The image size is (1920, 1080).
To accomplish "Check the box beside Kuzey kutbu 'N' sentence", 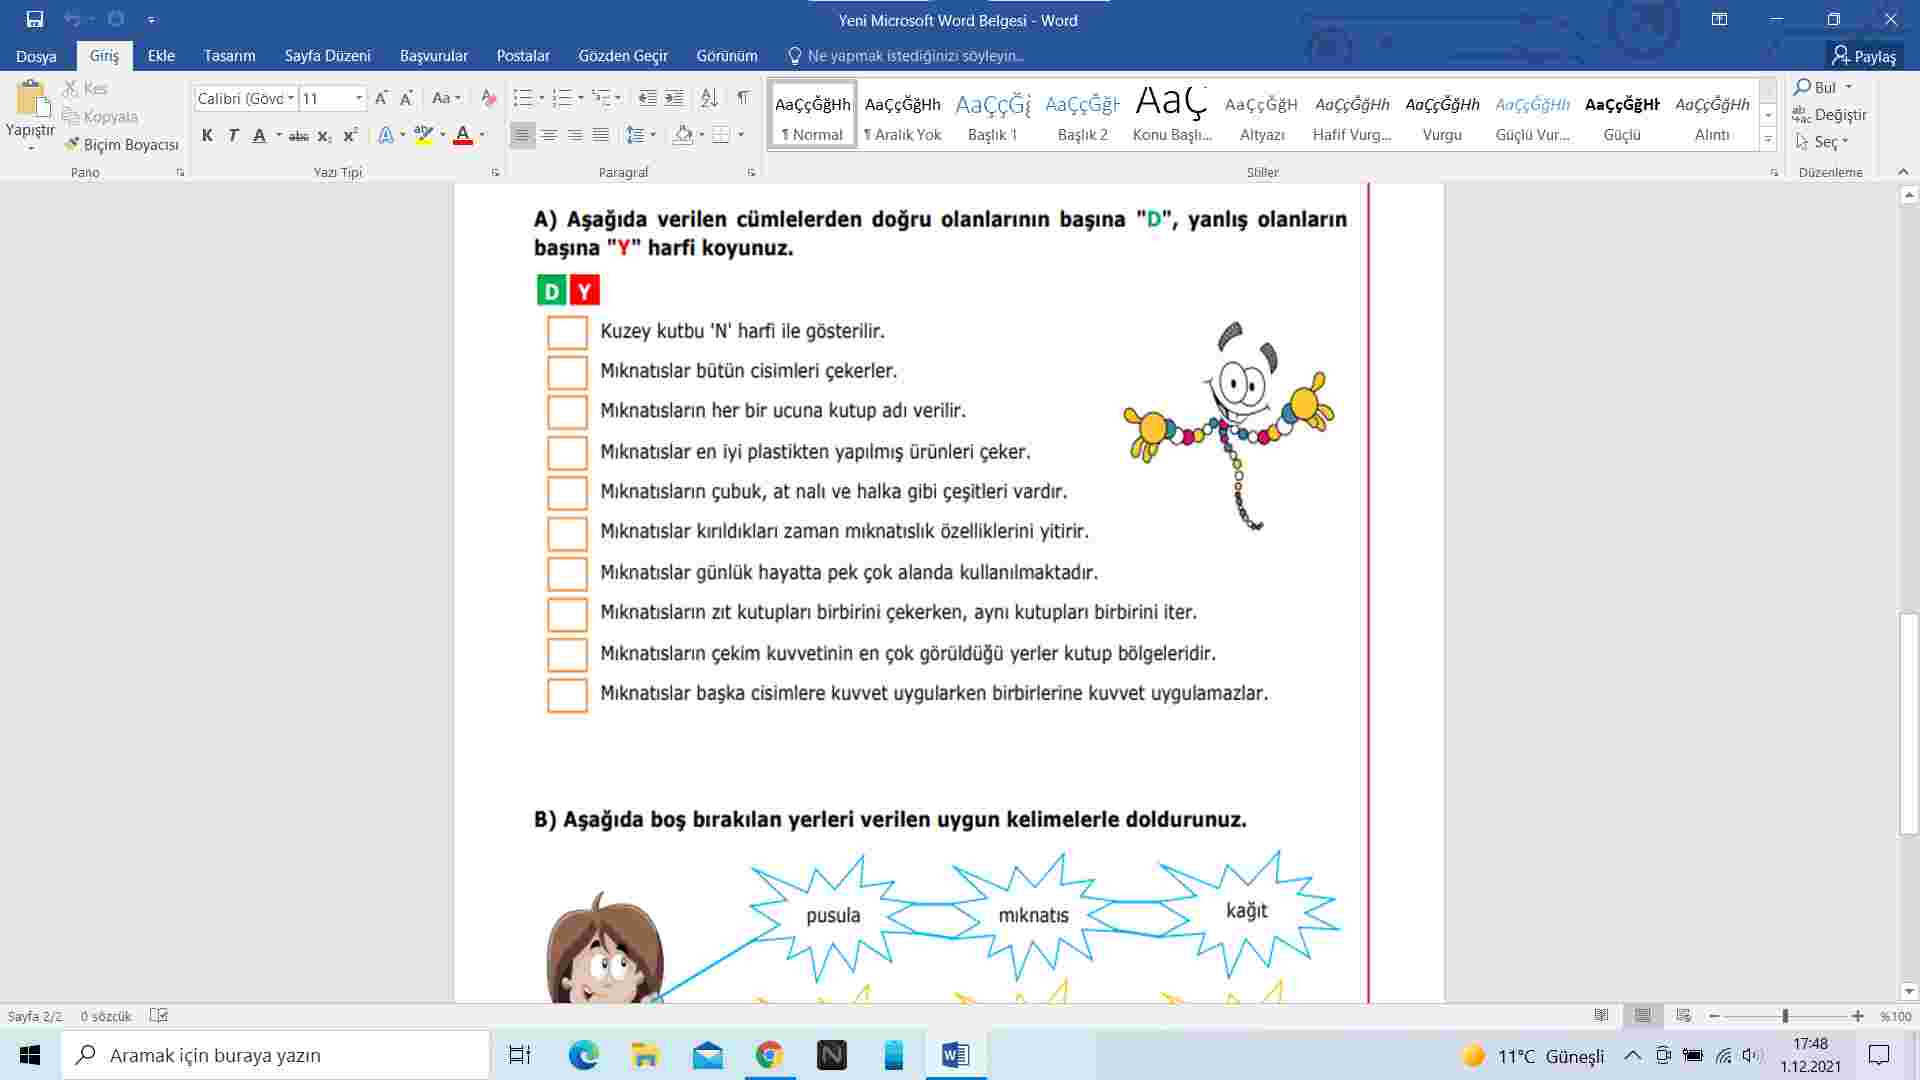I will pos(567,332).
